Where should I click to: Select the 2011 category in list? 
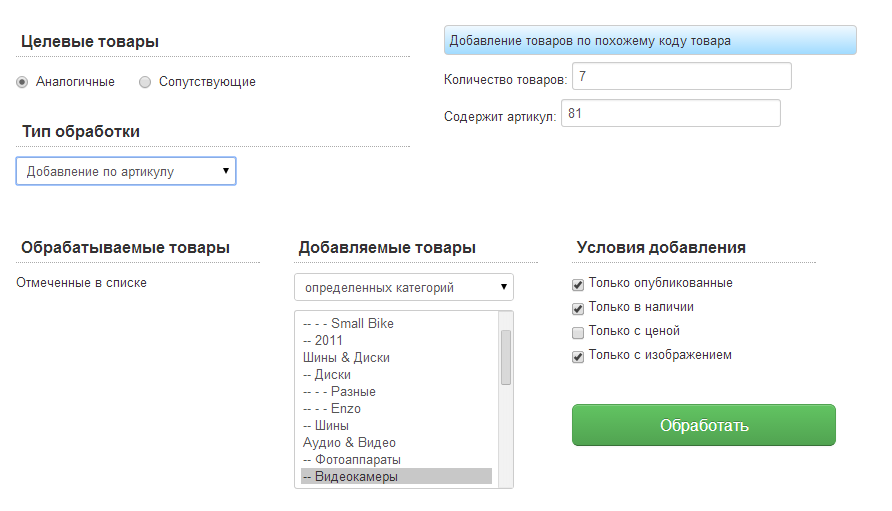pos(328,340)
